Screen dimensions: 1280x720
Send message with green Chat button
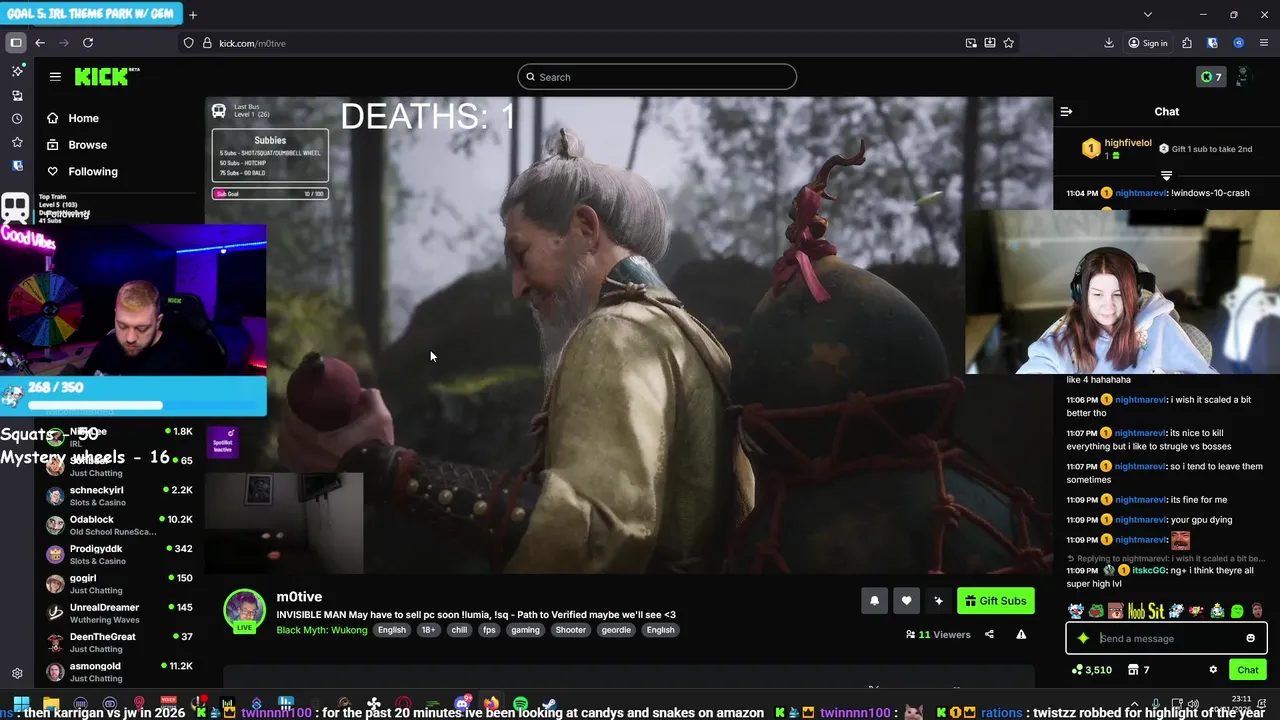point(1248,670)
